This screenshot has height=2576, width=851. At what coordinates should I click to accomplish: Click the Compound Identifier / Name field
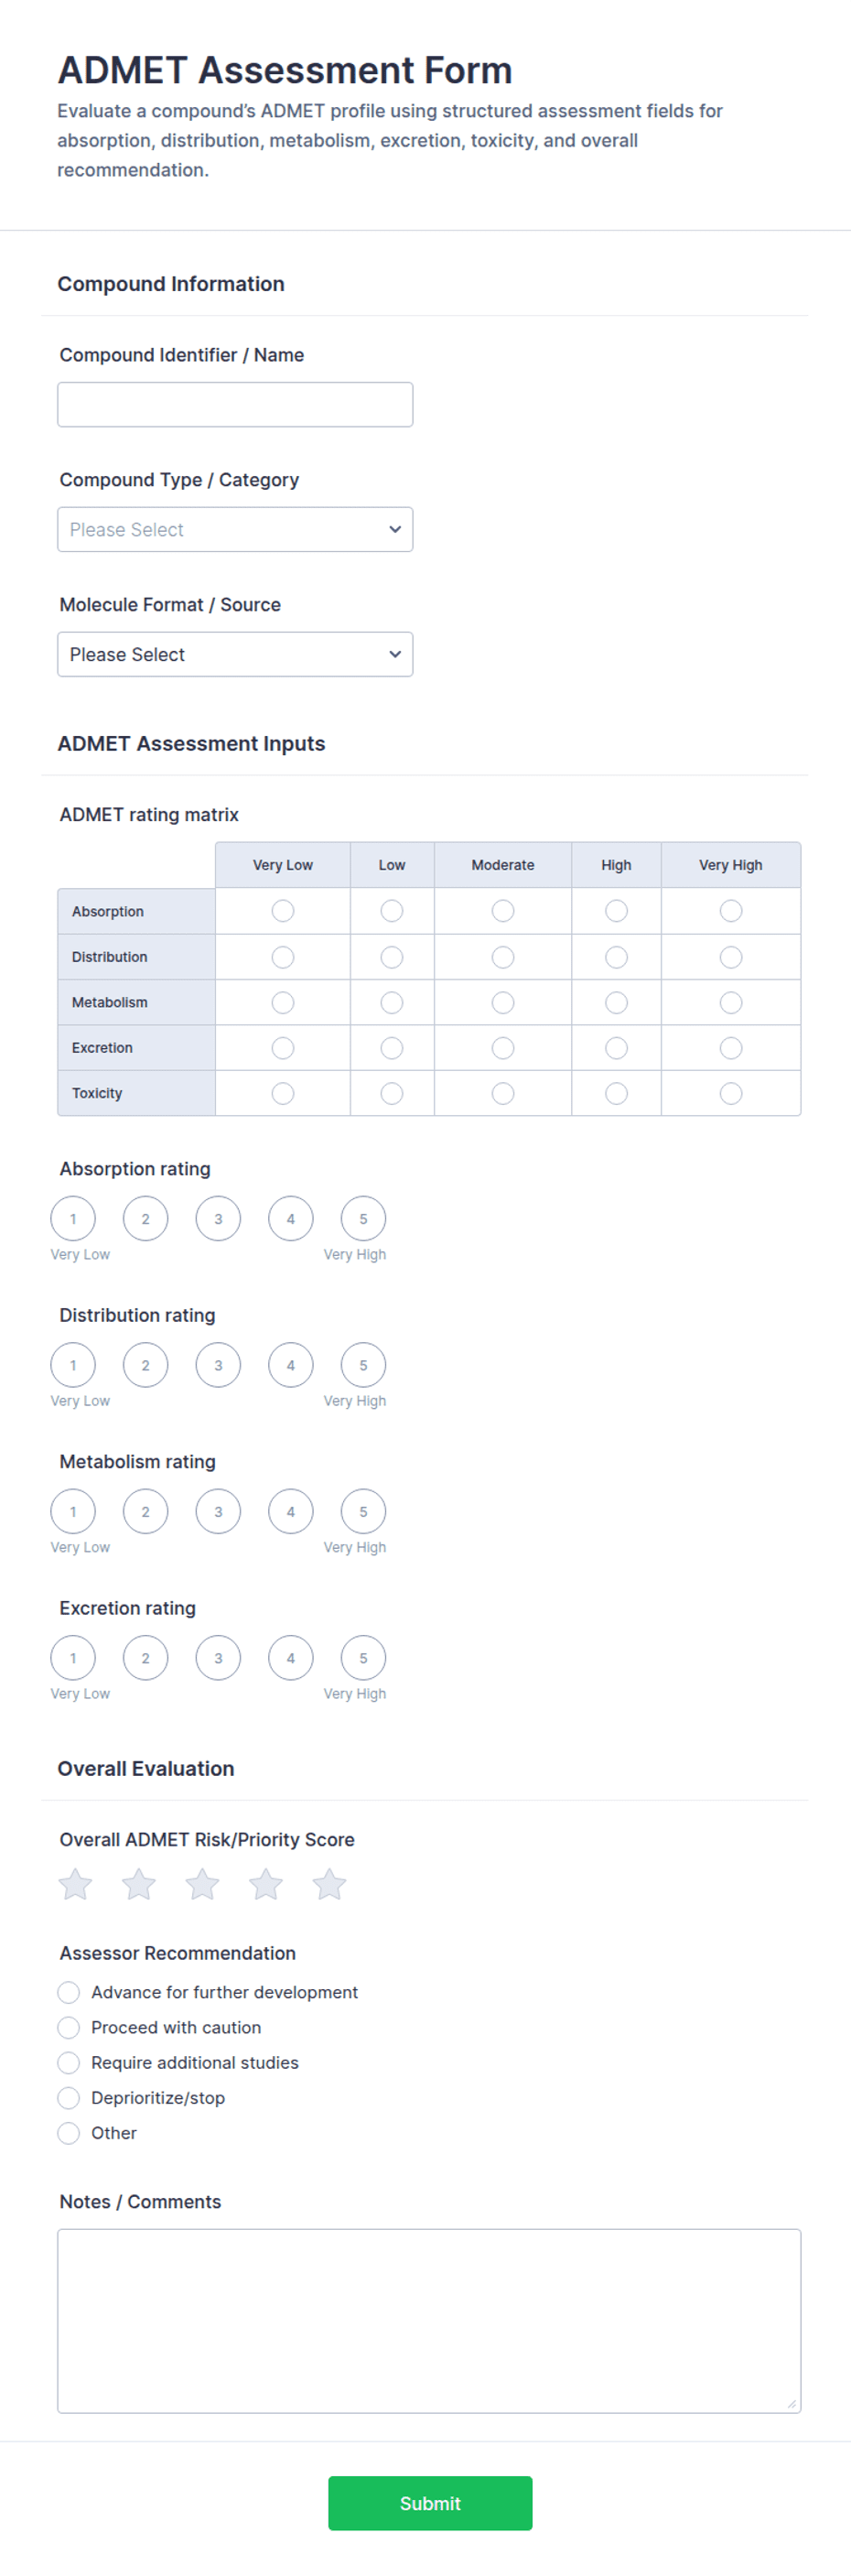(x=235, y=404)
